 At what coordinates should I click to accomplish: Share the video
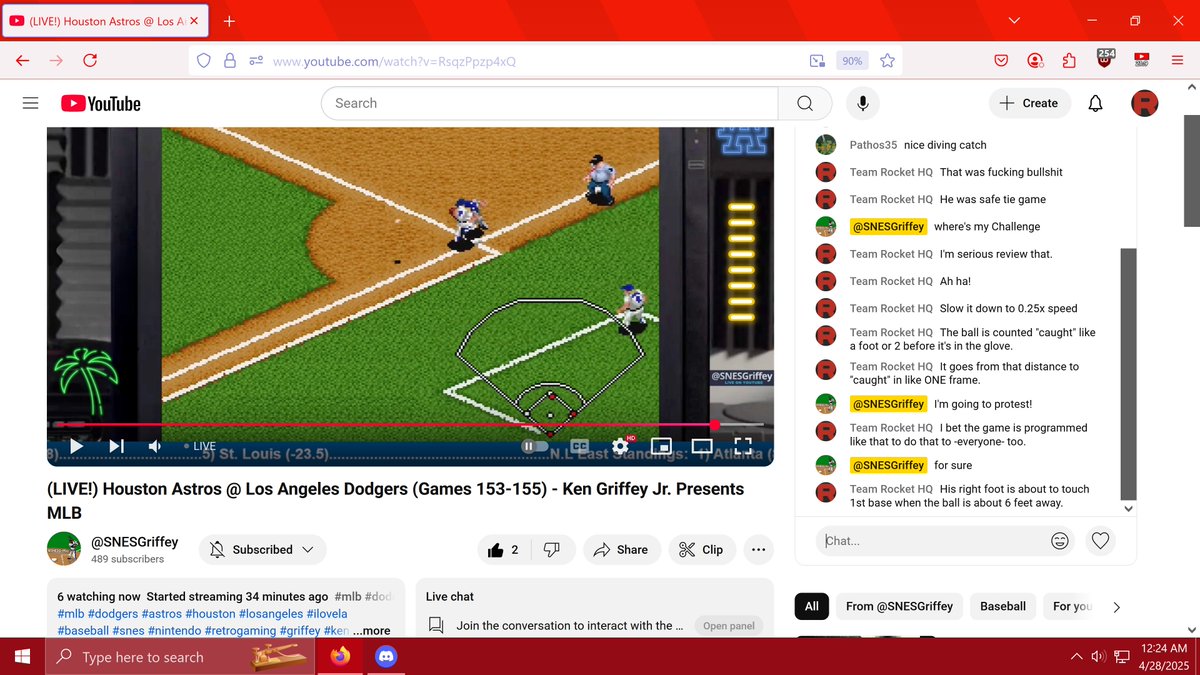620,550
